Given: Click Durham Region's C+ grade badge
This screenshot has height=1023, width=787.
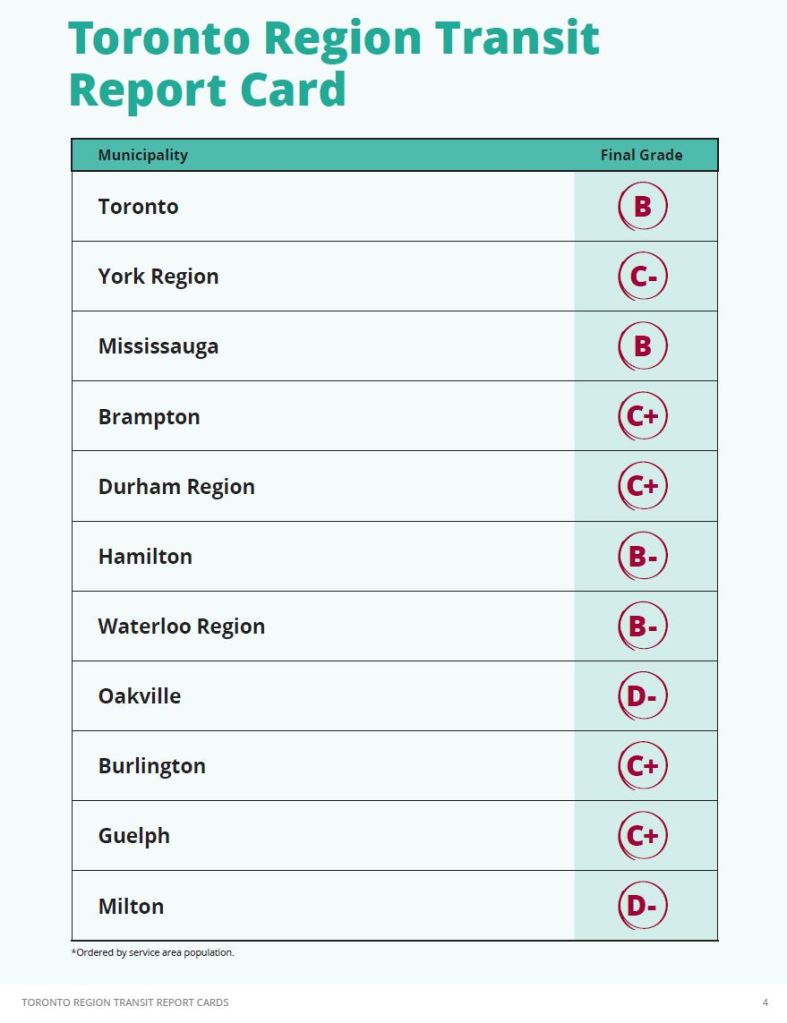Looking at the screenshot, I should click(642, 487).
